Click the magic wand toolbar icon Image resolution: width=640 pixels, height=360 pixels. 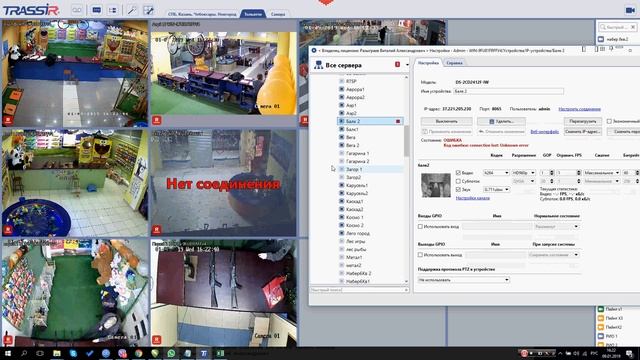(131, 10)
